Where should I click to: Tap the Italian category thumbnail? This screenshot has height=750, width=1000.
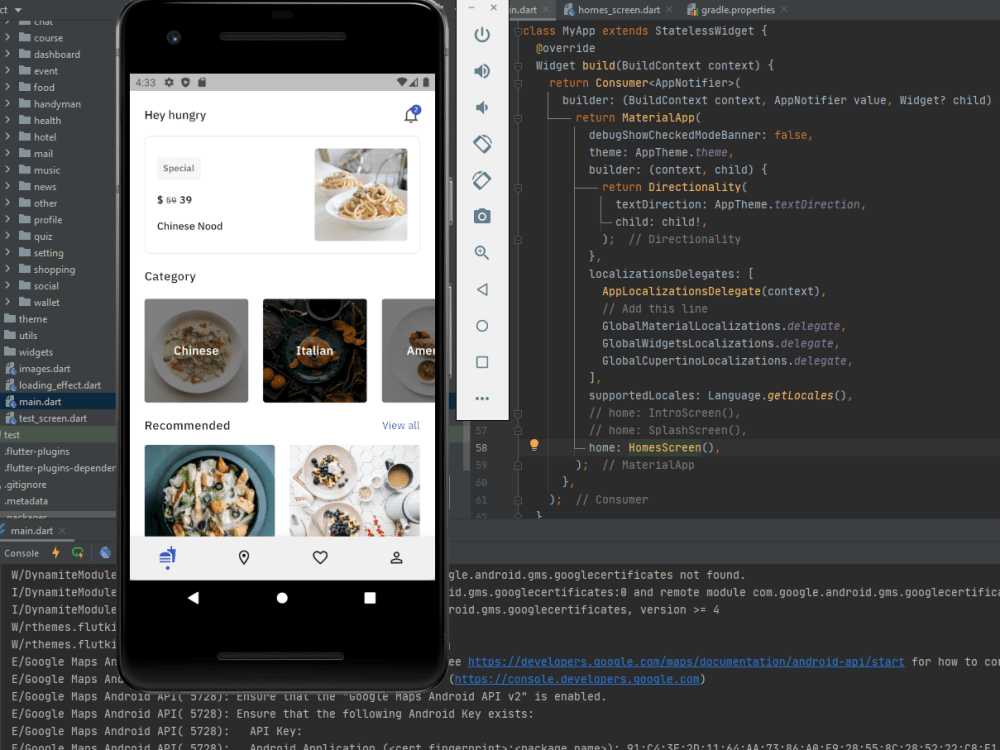tap(314, 351)
